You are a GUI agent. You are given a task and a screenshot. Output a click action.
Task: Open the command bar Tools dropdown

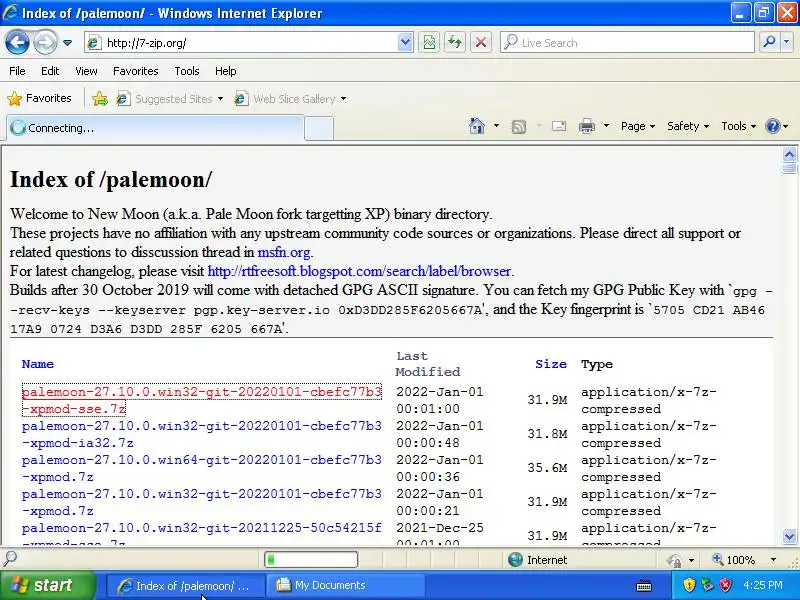[x=738, y=126]
